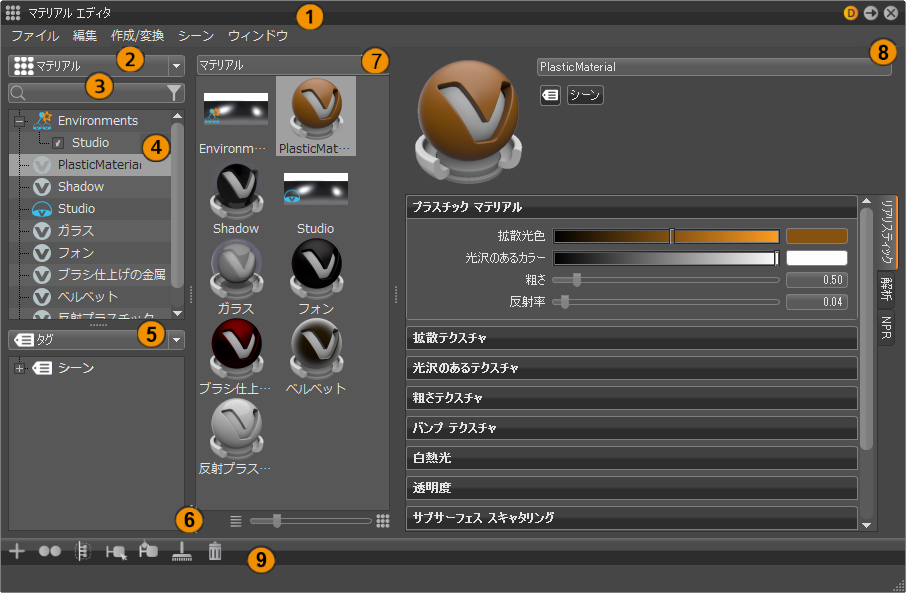
Task: Expand the 透明度 section
Action: pos(631,488)
